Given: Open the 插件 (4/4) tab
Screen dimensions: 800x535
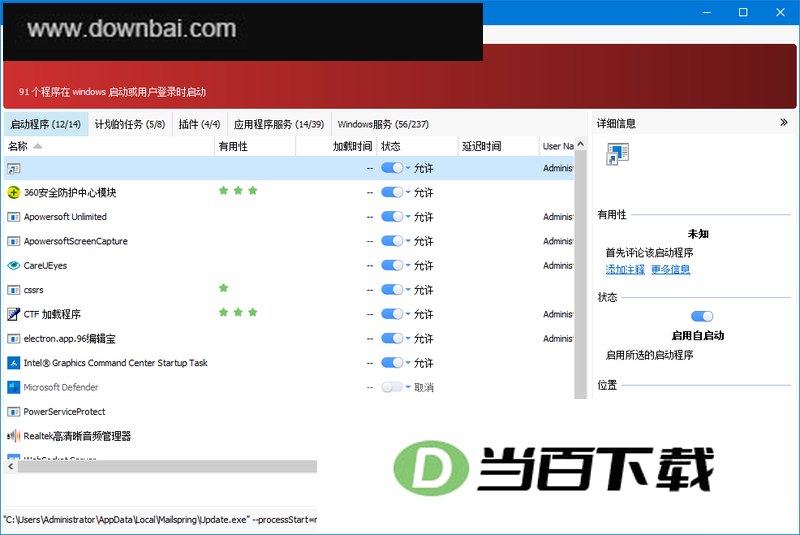Looking at the screenshot, I should (x=199, y=124).
